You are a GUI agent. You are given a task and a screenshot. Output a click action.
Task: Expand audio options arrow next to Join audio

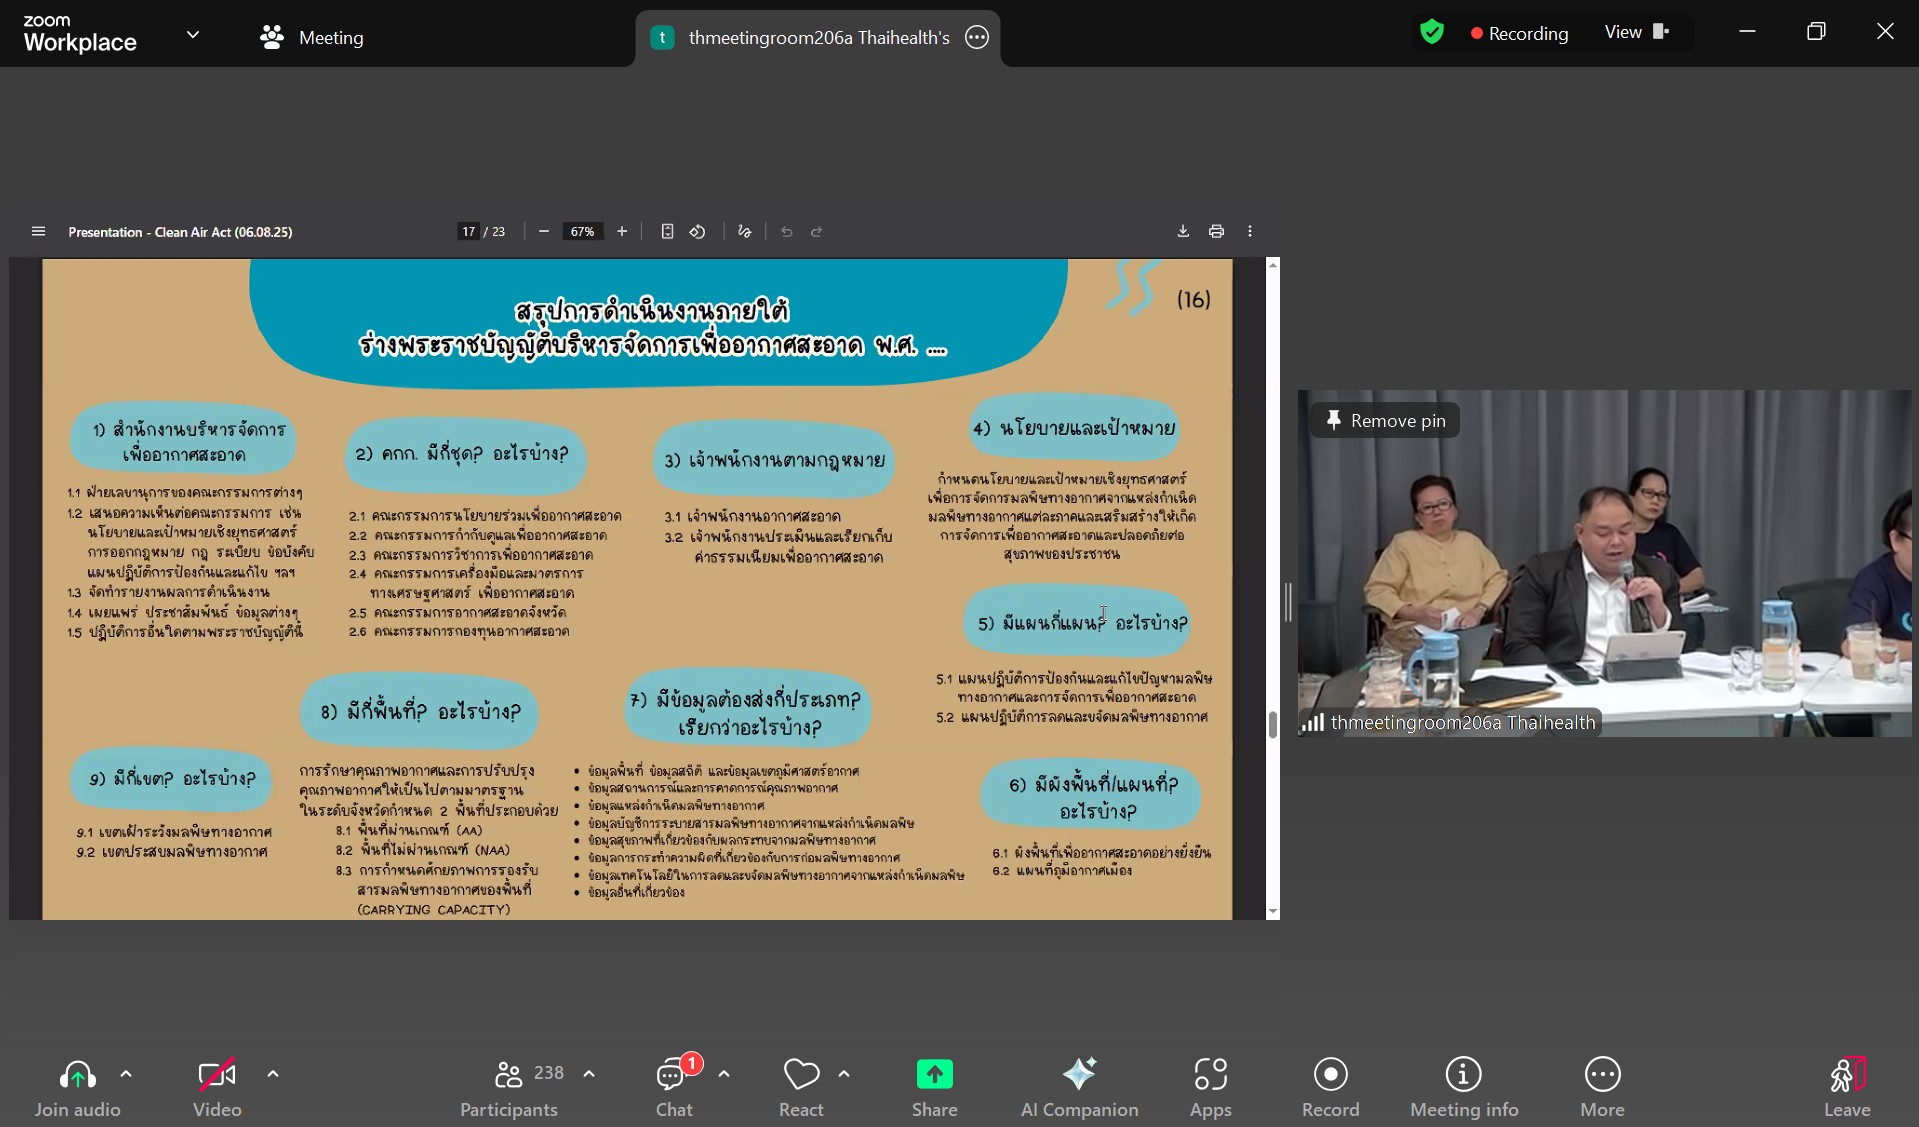click(126, 1074)
